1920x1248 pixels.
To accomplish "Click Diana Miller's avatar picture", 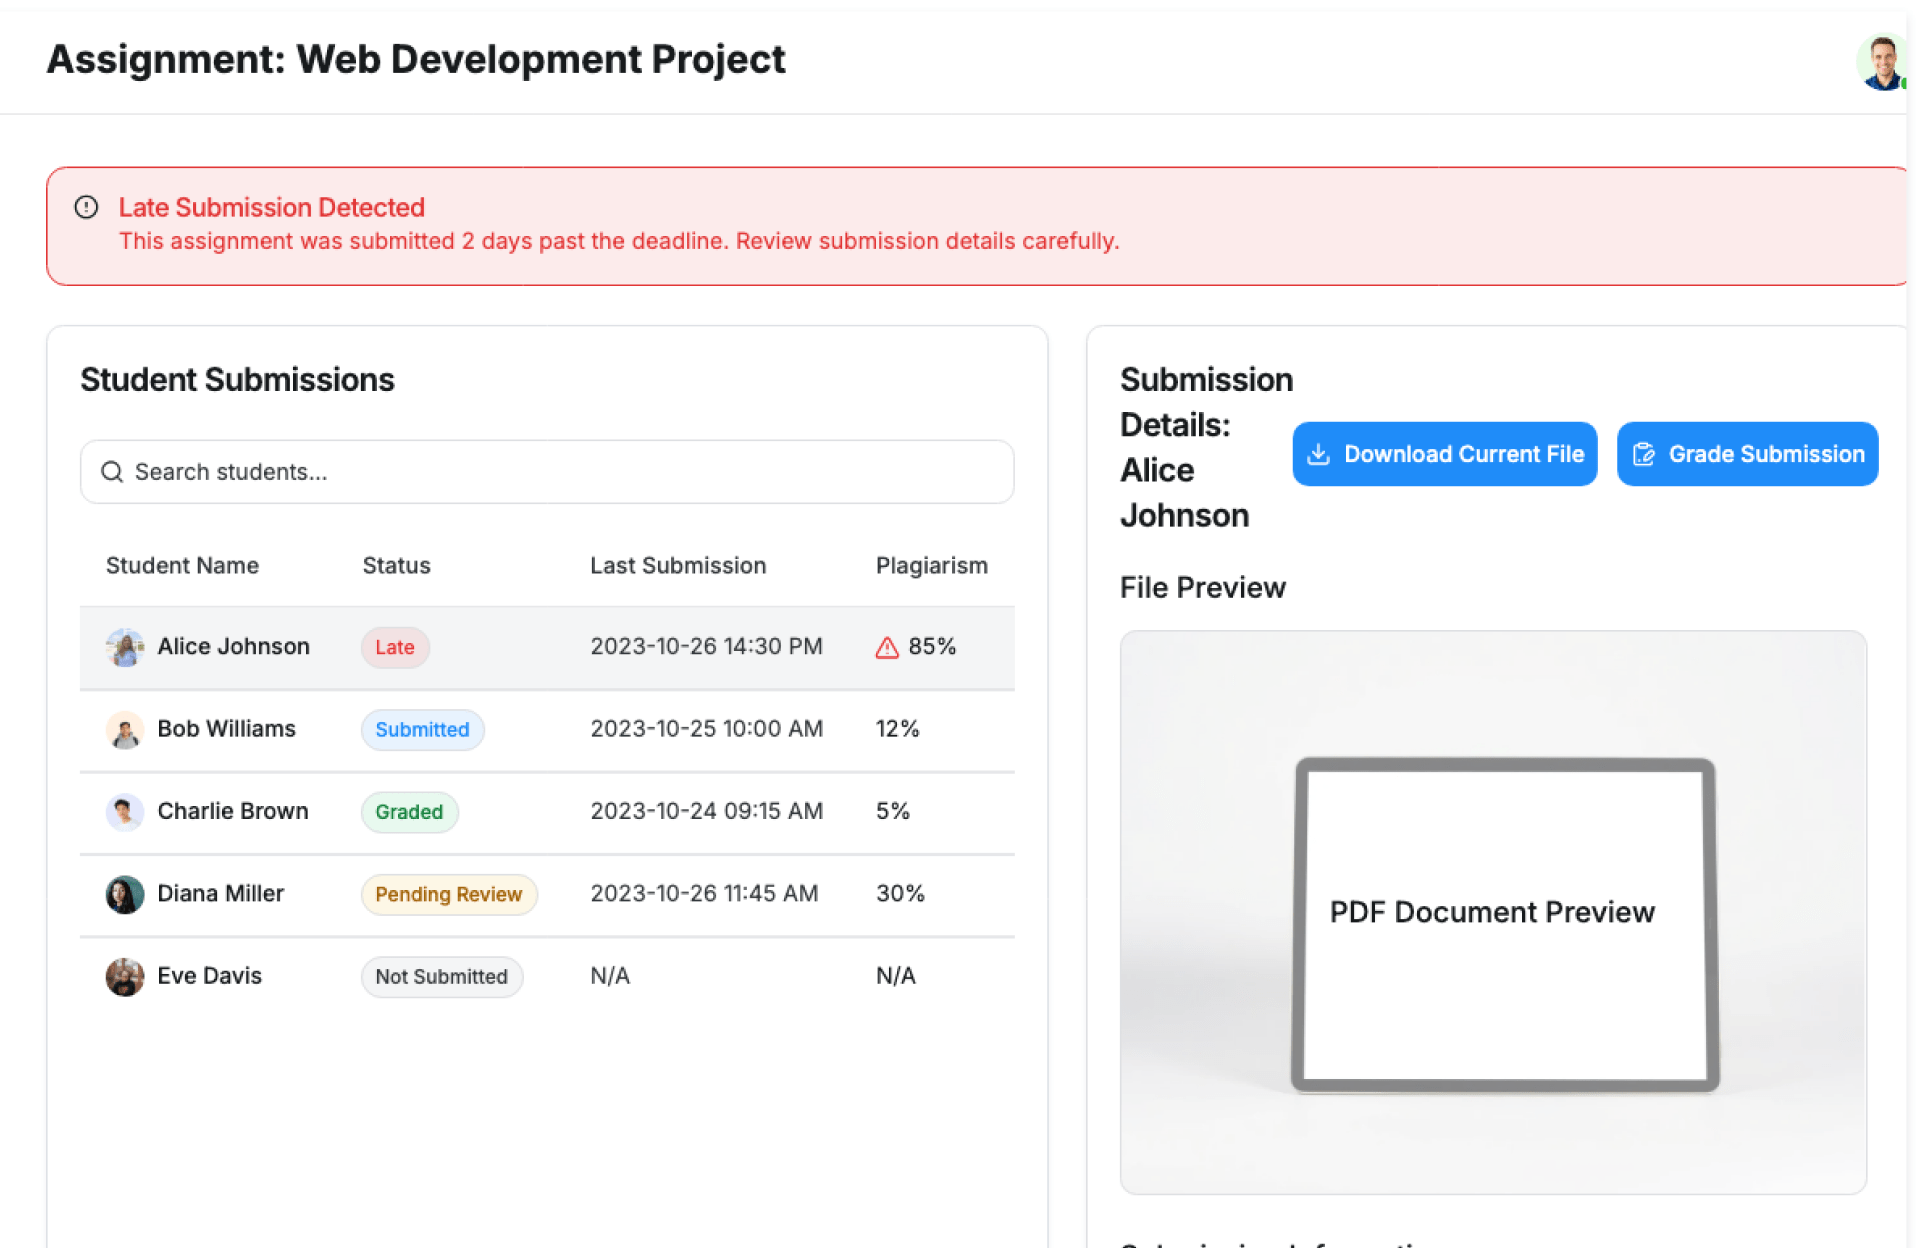I will (125, 894).
